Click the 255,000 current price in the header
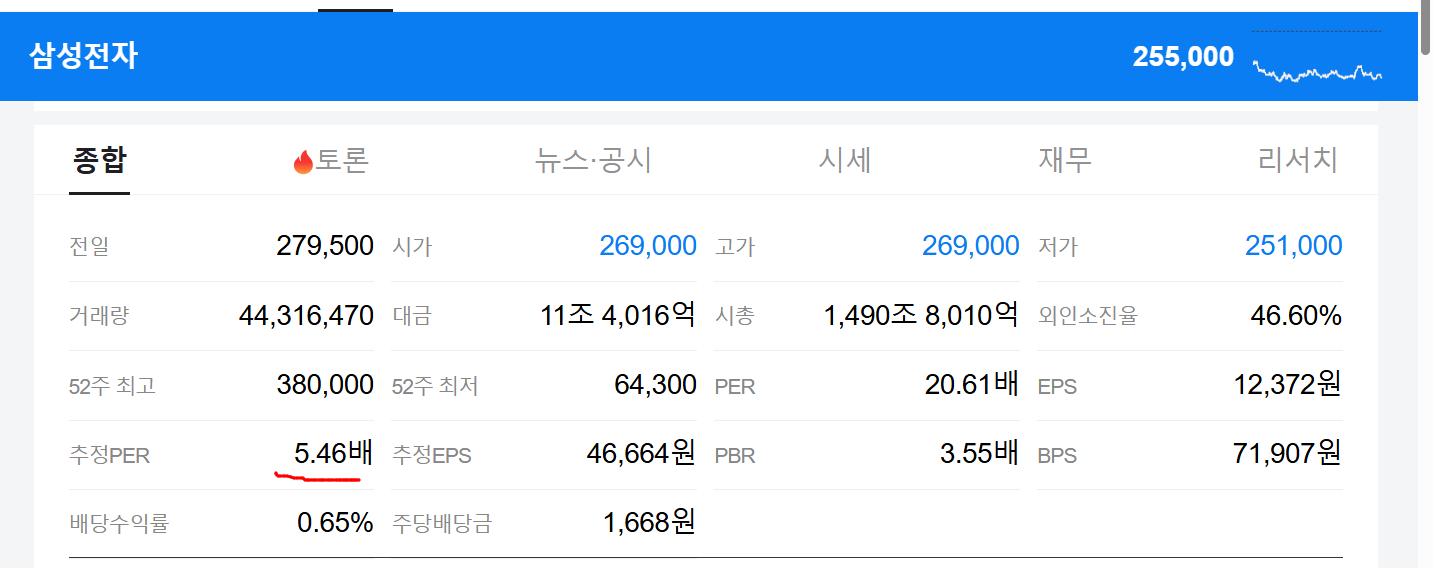 click(x=1183, y=57)
